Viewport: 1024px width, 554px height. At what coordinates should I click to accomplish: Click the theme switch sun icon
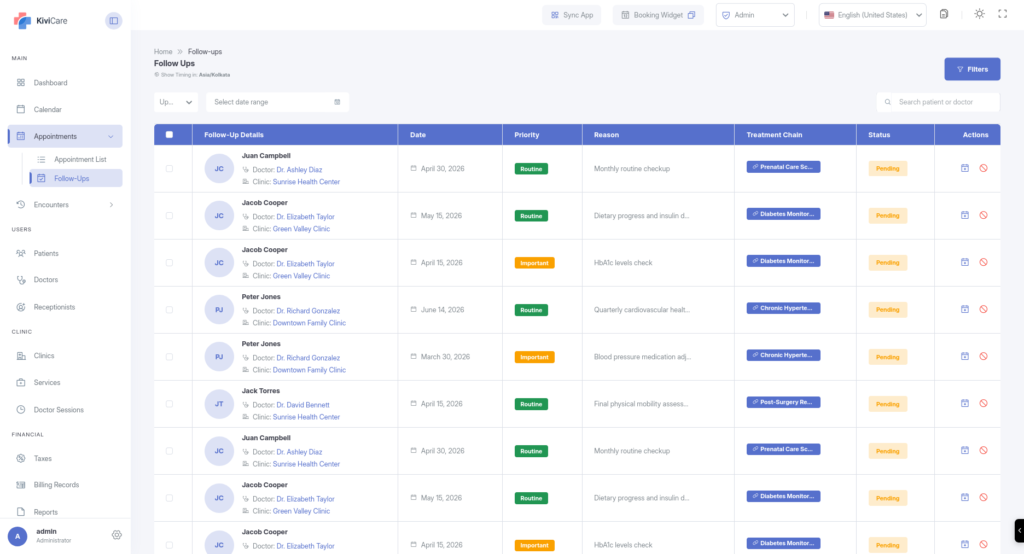(979, 14)
